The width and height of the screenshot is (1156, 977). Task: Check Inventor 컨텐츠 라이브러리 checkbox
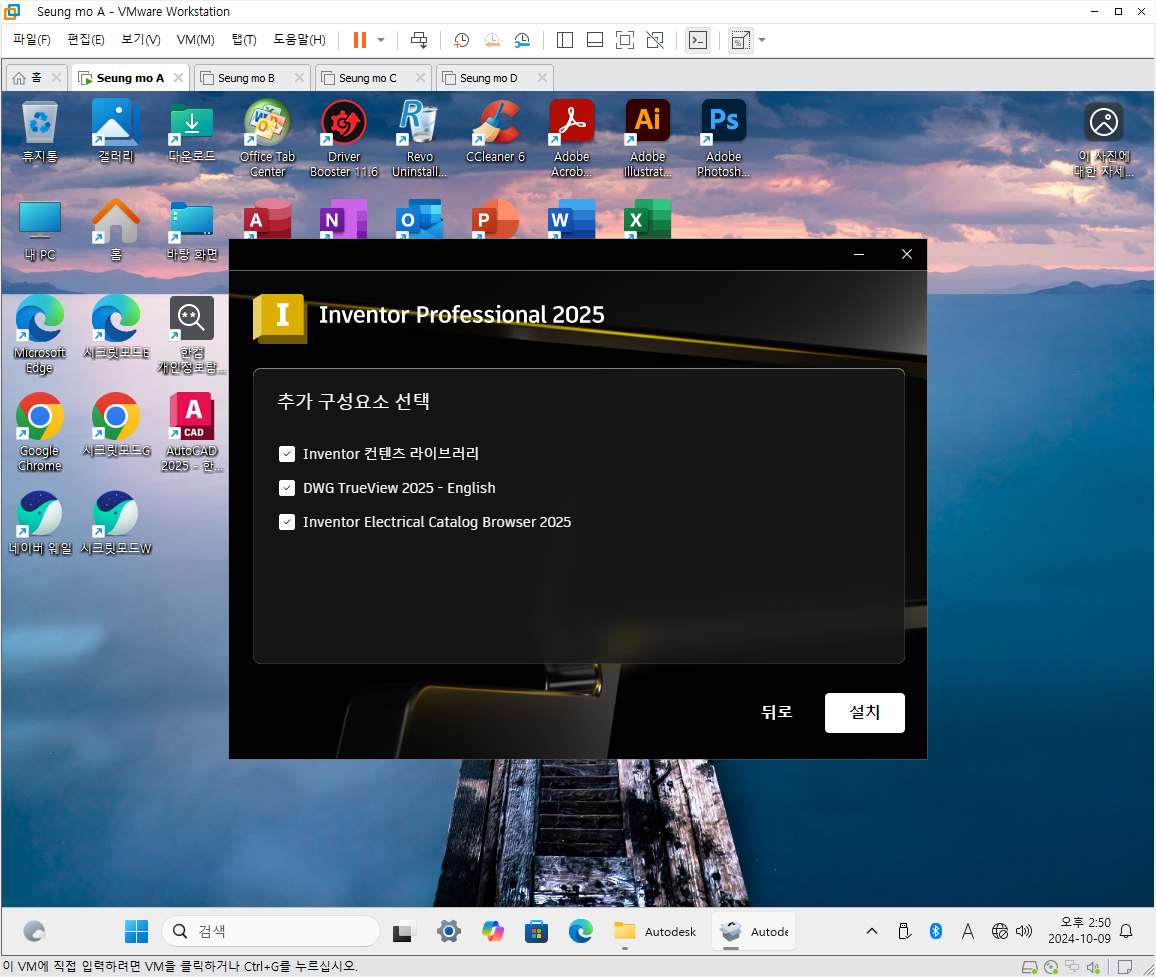coord(287,453)
